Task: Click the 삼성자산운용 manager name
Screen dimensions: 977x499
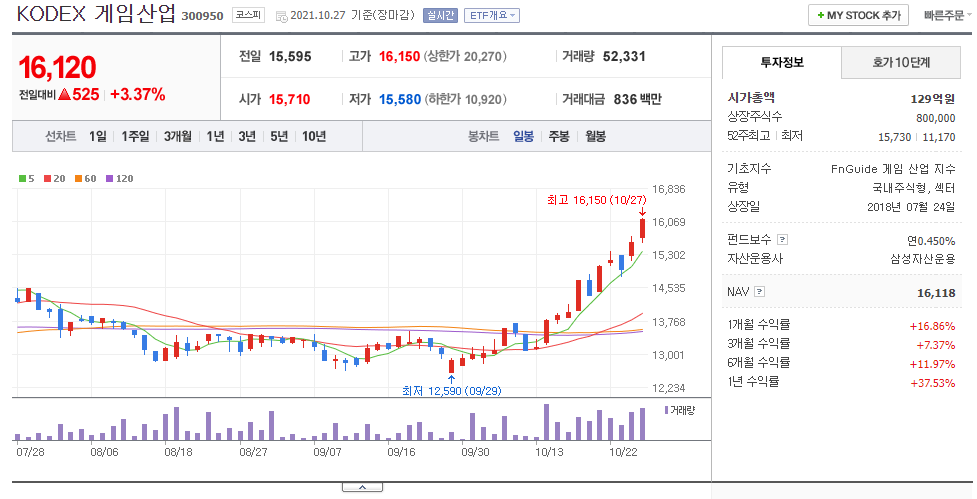Action: point(923,259)
